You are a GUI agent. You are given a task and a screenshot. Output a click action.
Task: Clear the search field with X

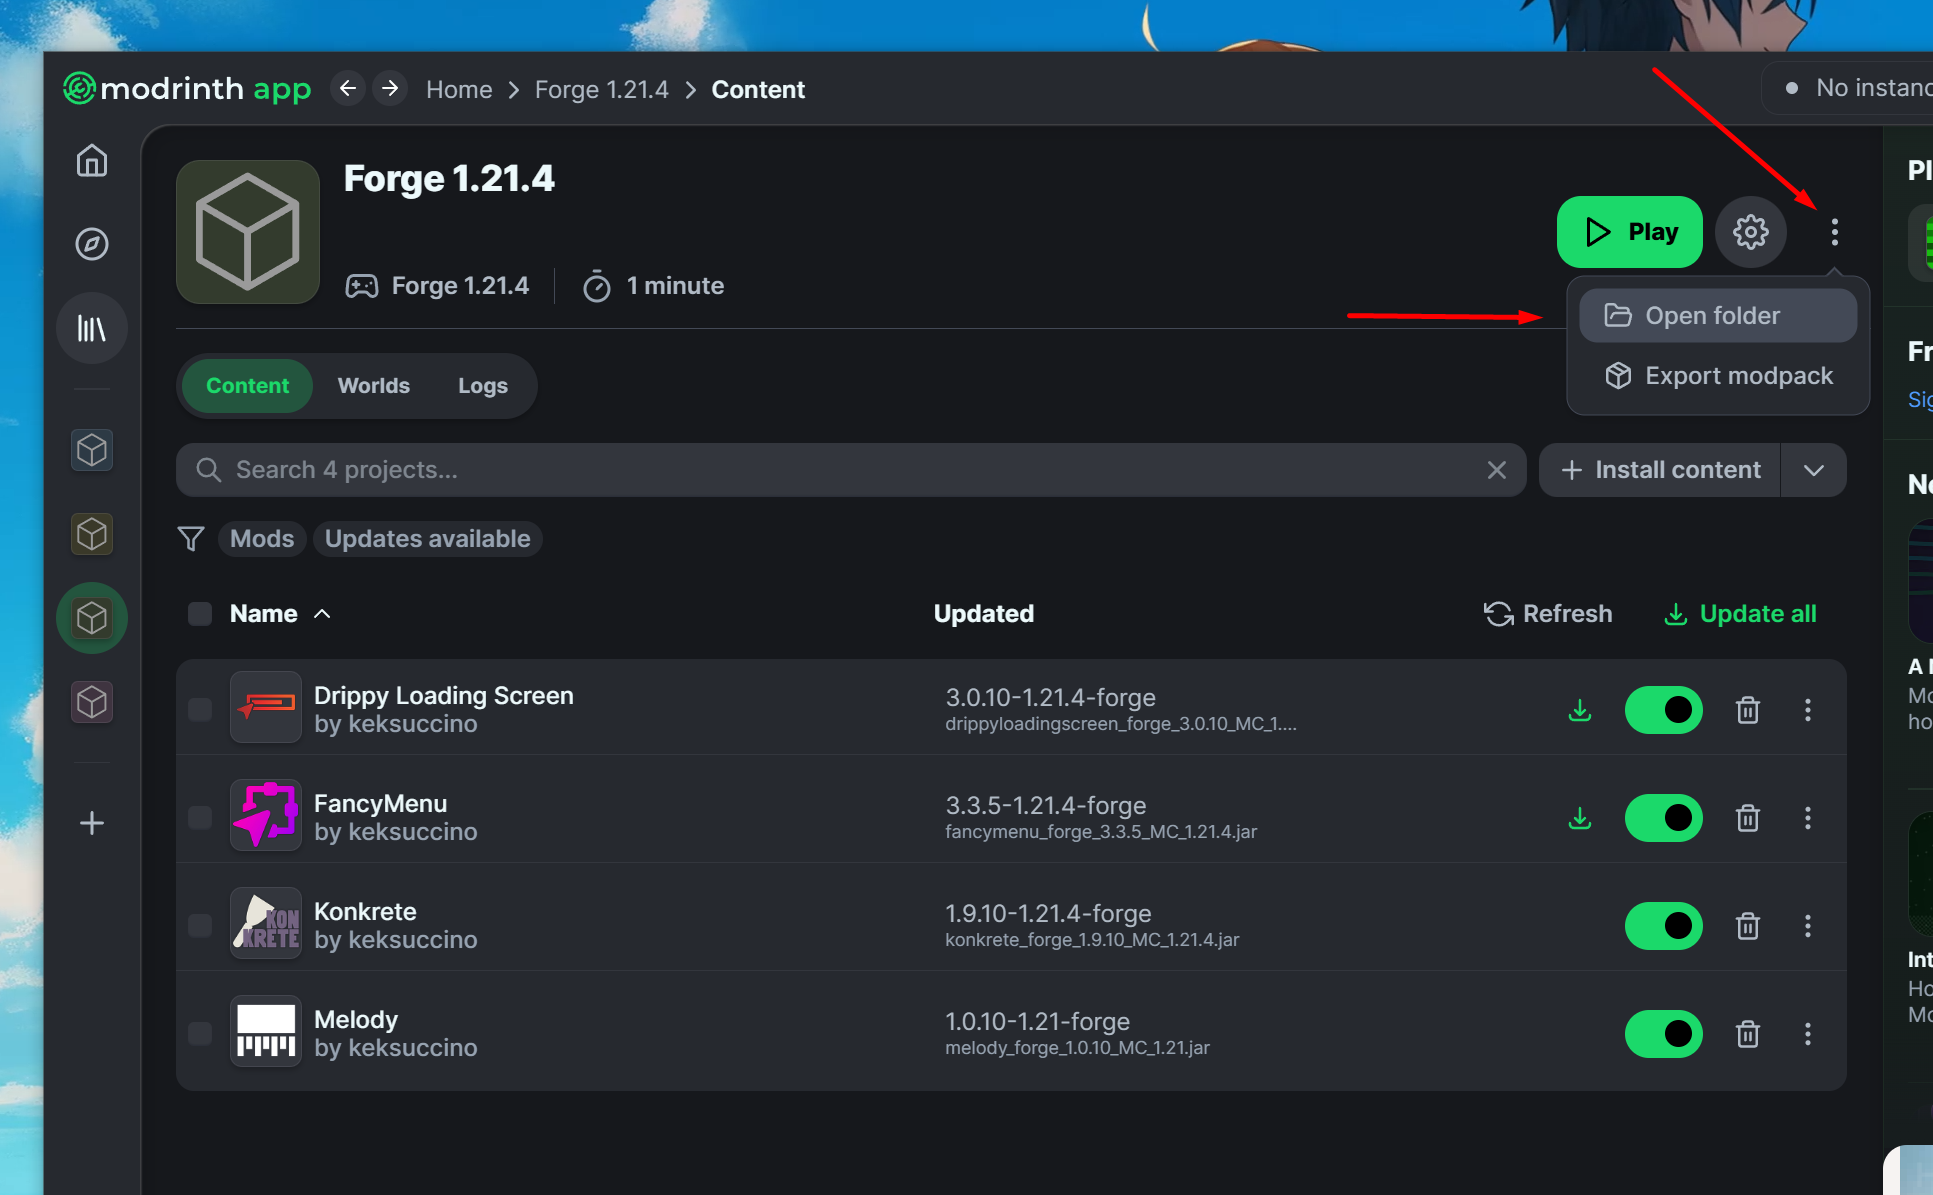(x=1496, y=470)
